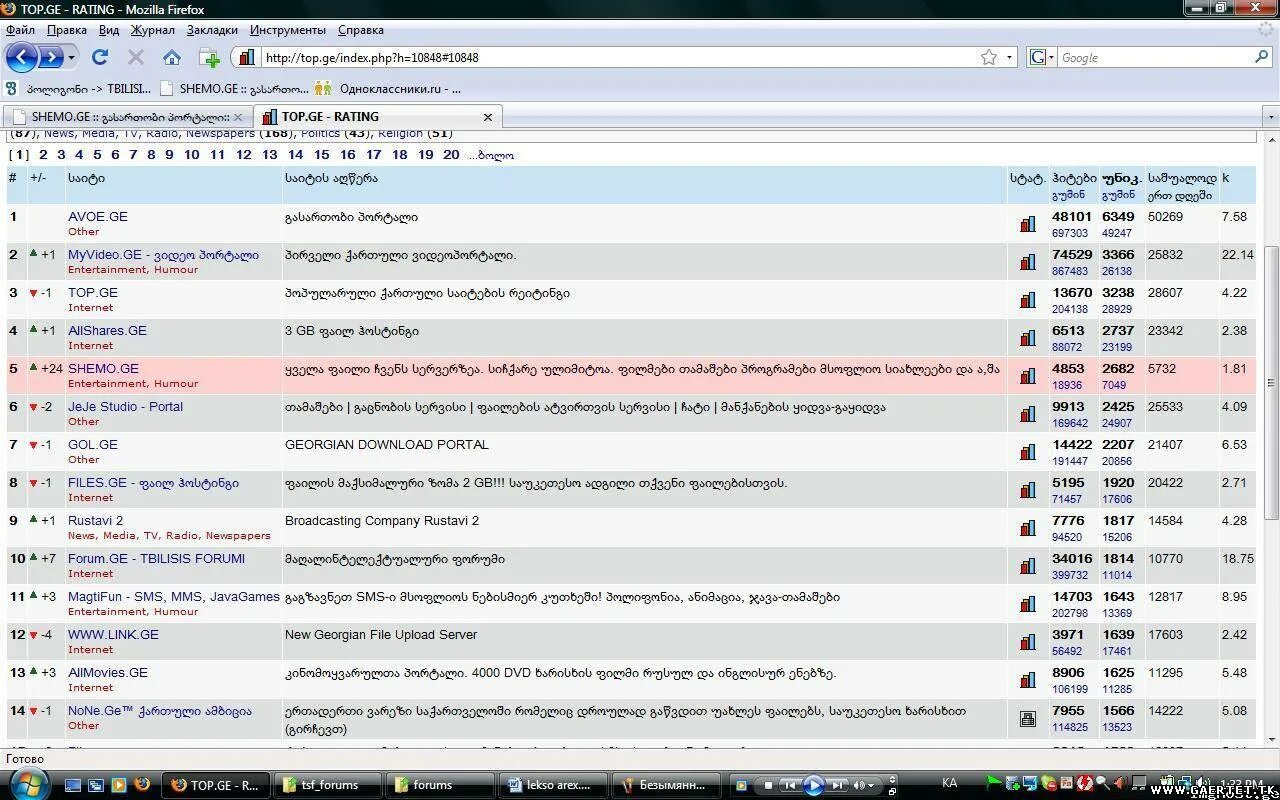Open the Вид menu
Viewport: 1280px width, 800px height.
(x=109, y=30)
